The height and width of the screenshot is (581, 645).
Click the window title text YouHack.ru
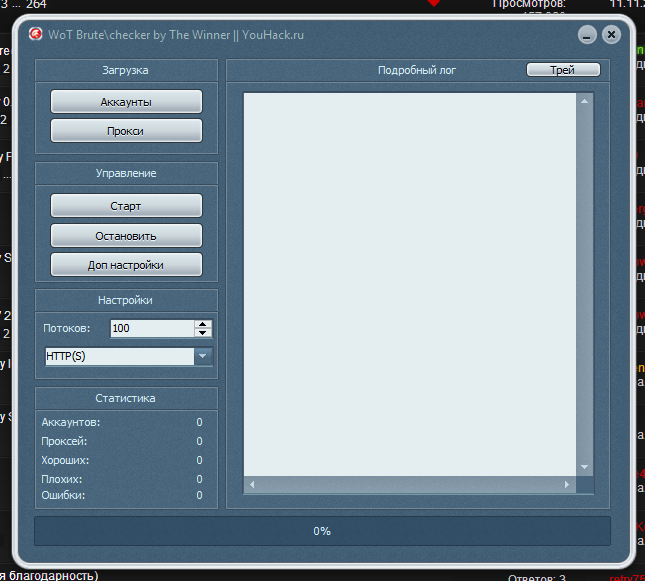coord(273,35)
